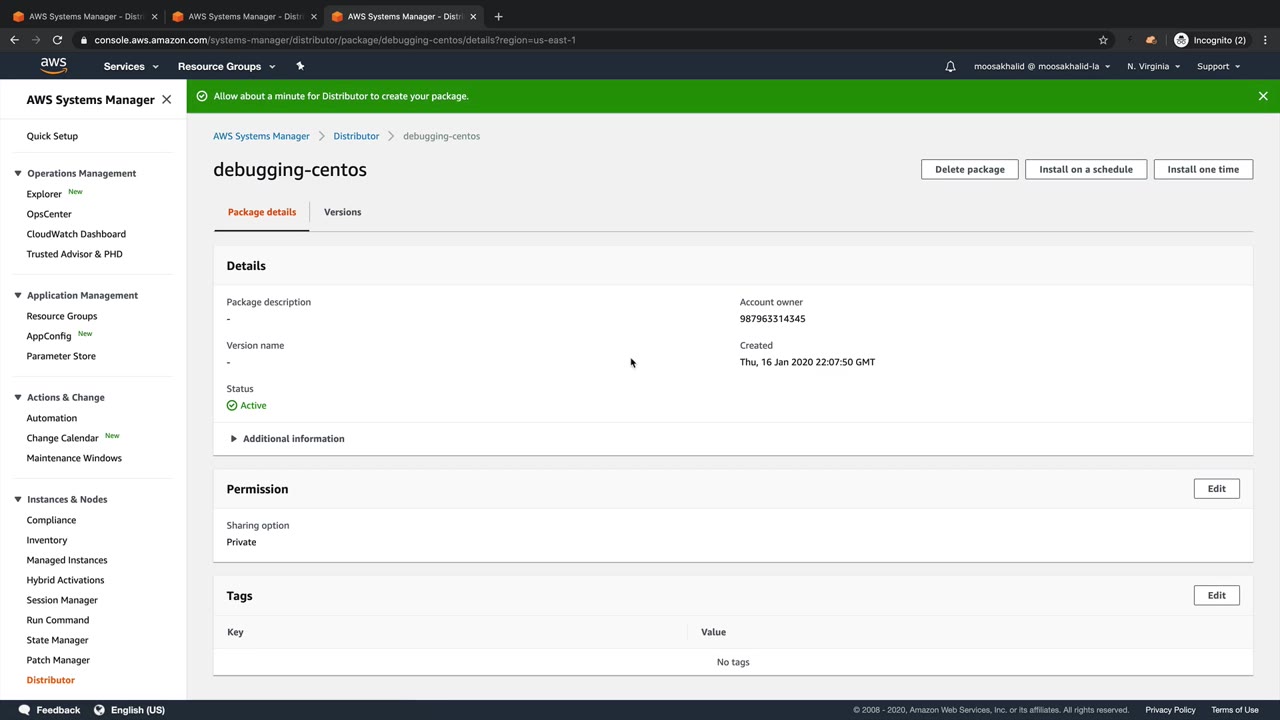Select the Package details tab
Image resolution: width=1280 pixels, height=720 pixels.
click(x=261, y=212)
